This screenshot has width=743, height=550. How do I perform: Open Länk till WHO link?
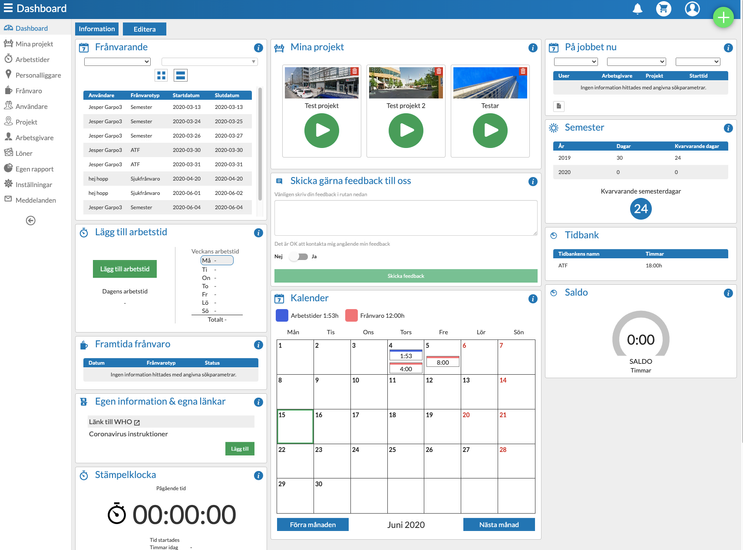click(110, 422)
